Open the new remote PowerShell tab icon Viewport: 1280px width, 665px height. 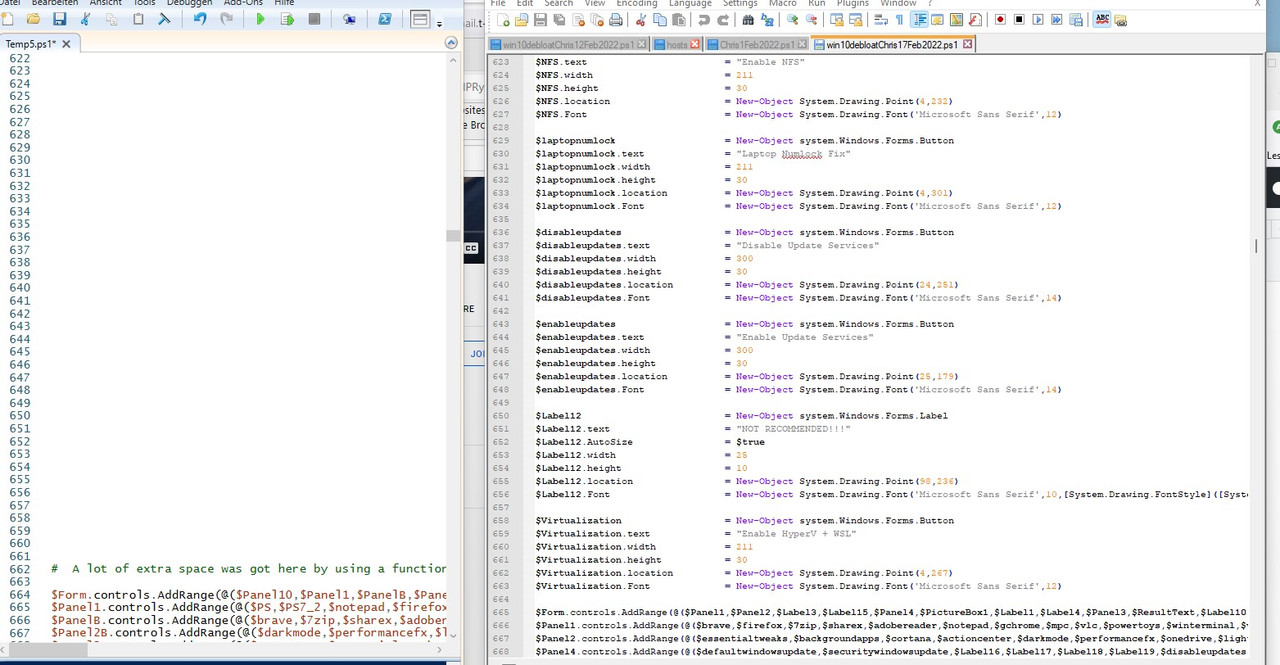tap(349, 19)
